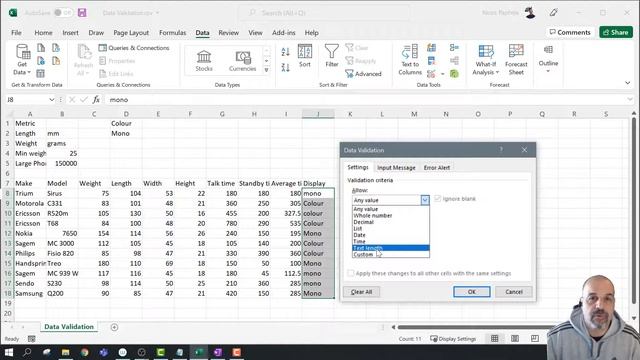
Task: Click Cancel in Data Validation dialog
Action: pyautogui.click(x=513, y=292)
